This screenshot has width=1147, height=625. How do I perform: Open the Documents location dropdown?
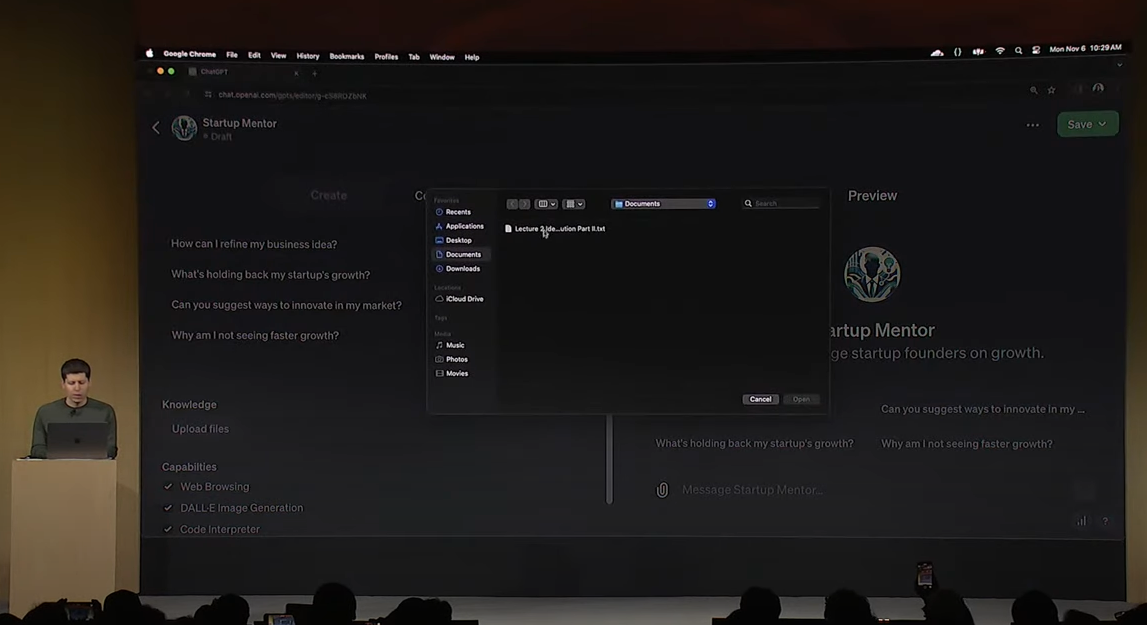click(x=663, y=204)
